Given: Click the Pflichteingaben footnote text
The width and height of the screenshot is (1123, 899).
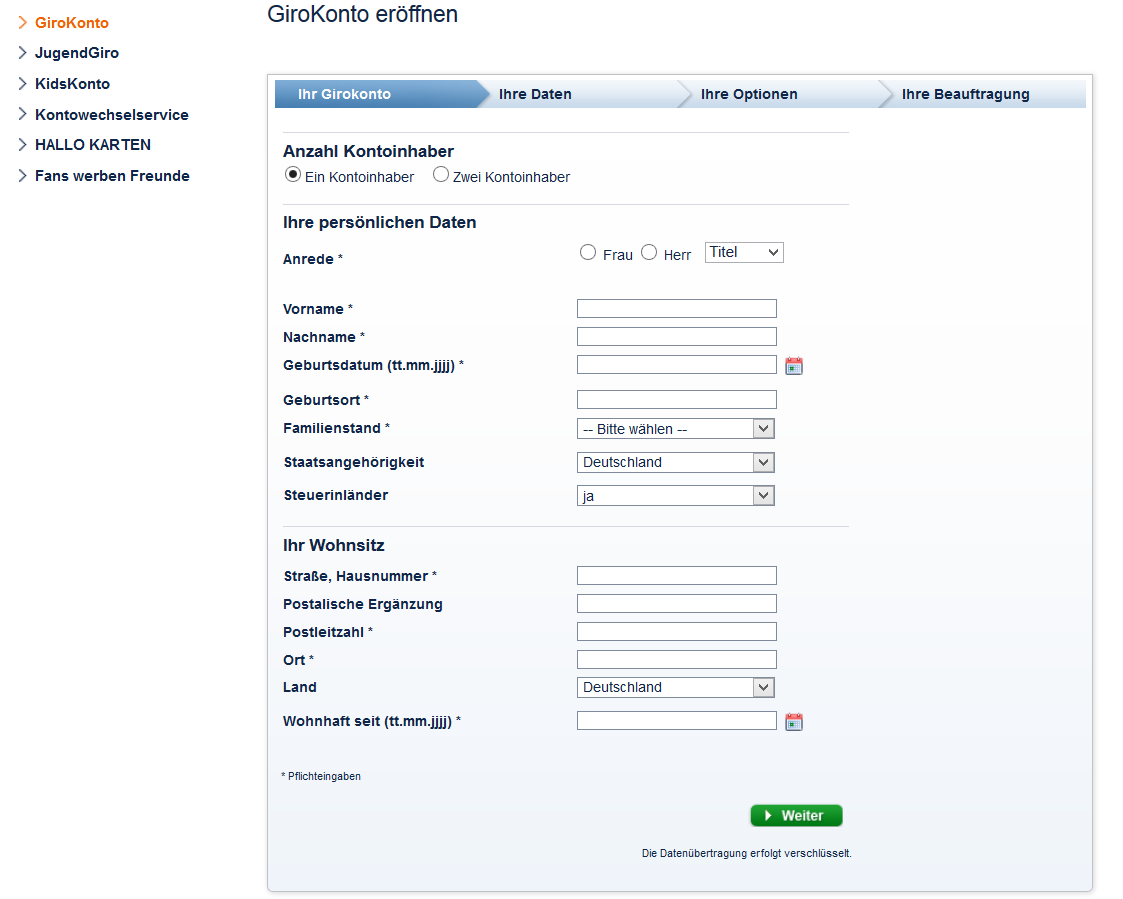Looking at the screenshot, I should 321,777.
